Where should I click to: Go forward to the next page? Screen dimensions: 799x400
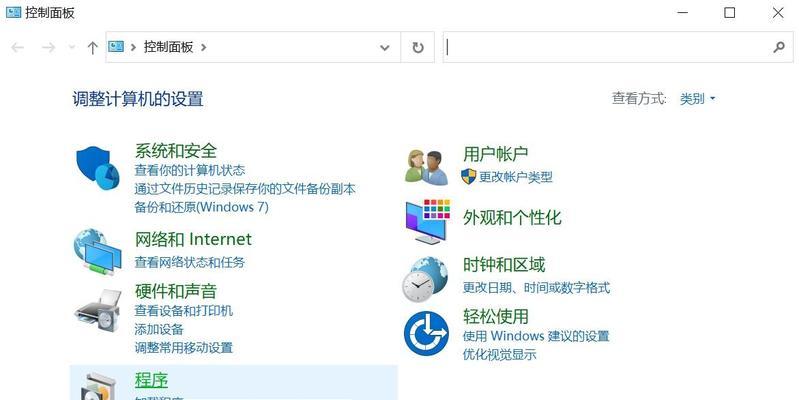48,48
